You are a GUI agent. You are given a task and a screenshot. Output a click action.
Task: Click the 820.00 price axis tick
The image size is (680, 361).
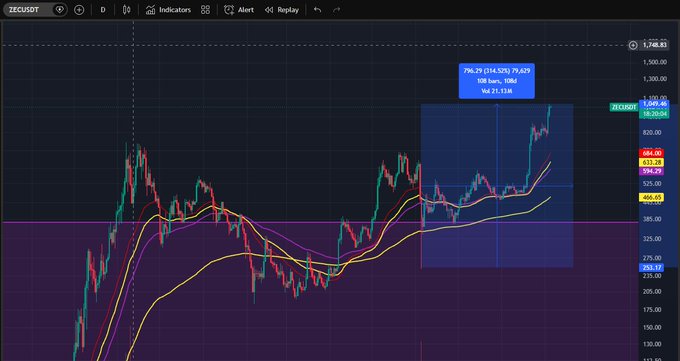point(652,132)
